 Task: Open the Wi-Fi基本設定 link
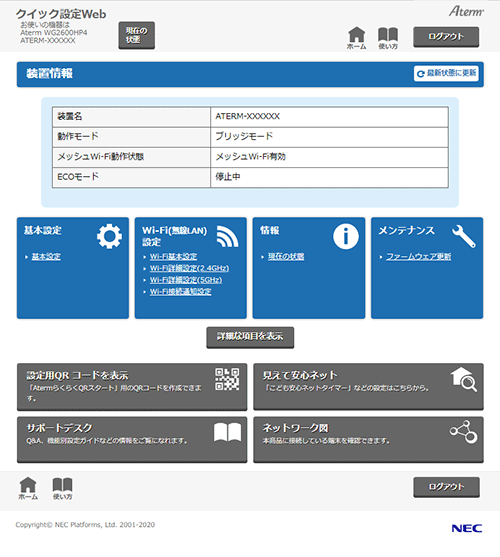point(173,256)
